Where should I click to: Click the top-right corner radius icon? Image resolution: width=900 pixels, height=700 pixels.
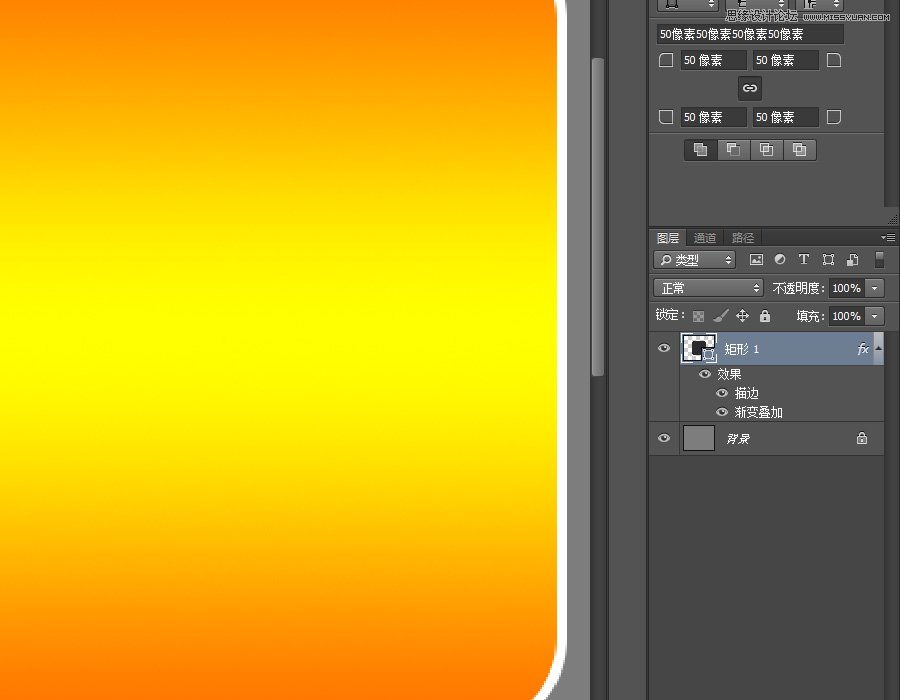(834, 60)
